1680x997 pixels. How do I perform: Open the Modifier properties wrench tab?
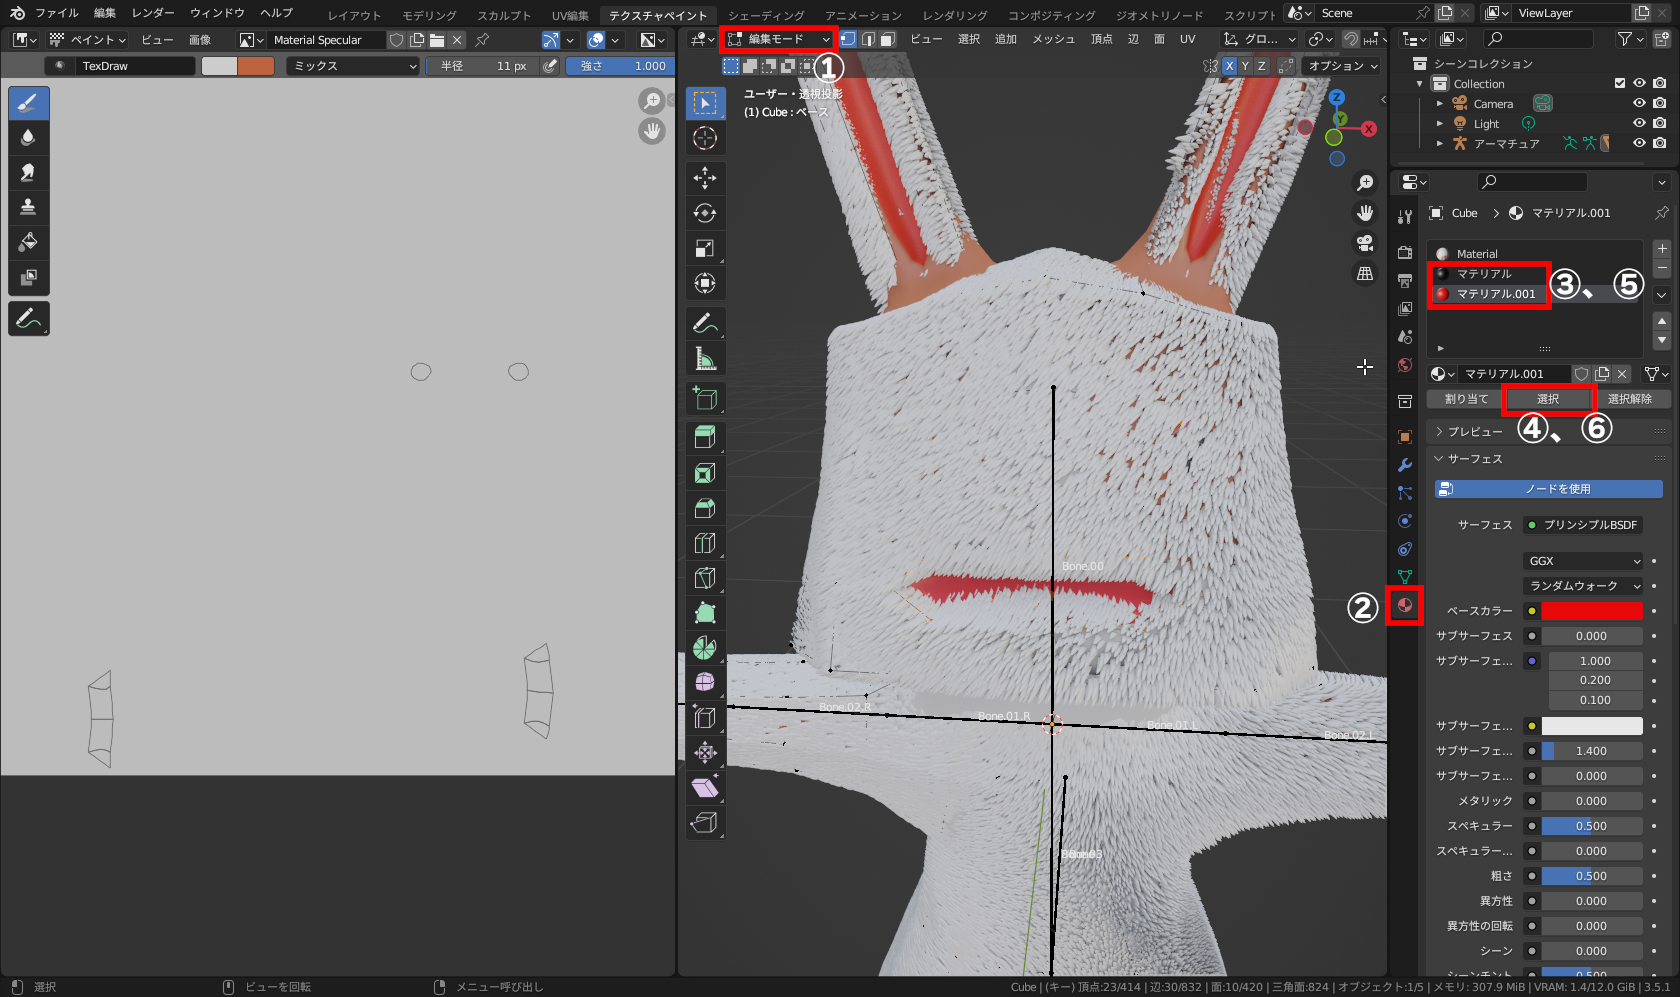[1405, 465]
